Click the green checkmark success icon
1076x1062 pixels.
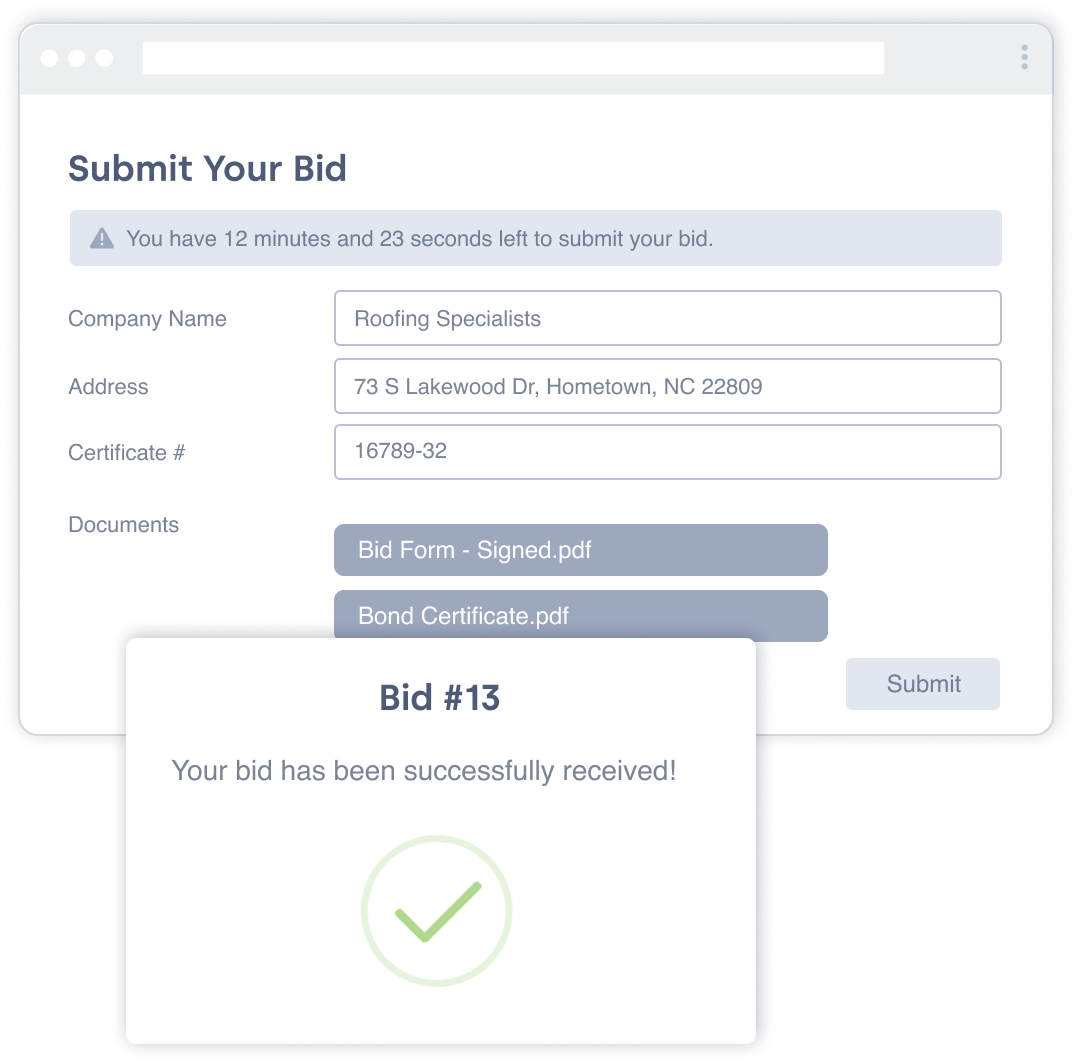click(437, 910)
